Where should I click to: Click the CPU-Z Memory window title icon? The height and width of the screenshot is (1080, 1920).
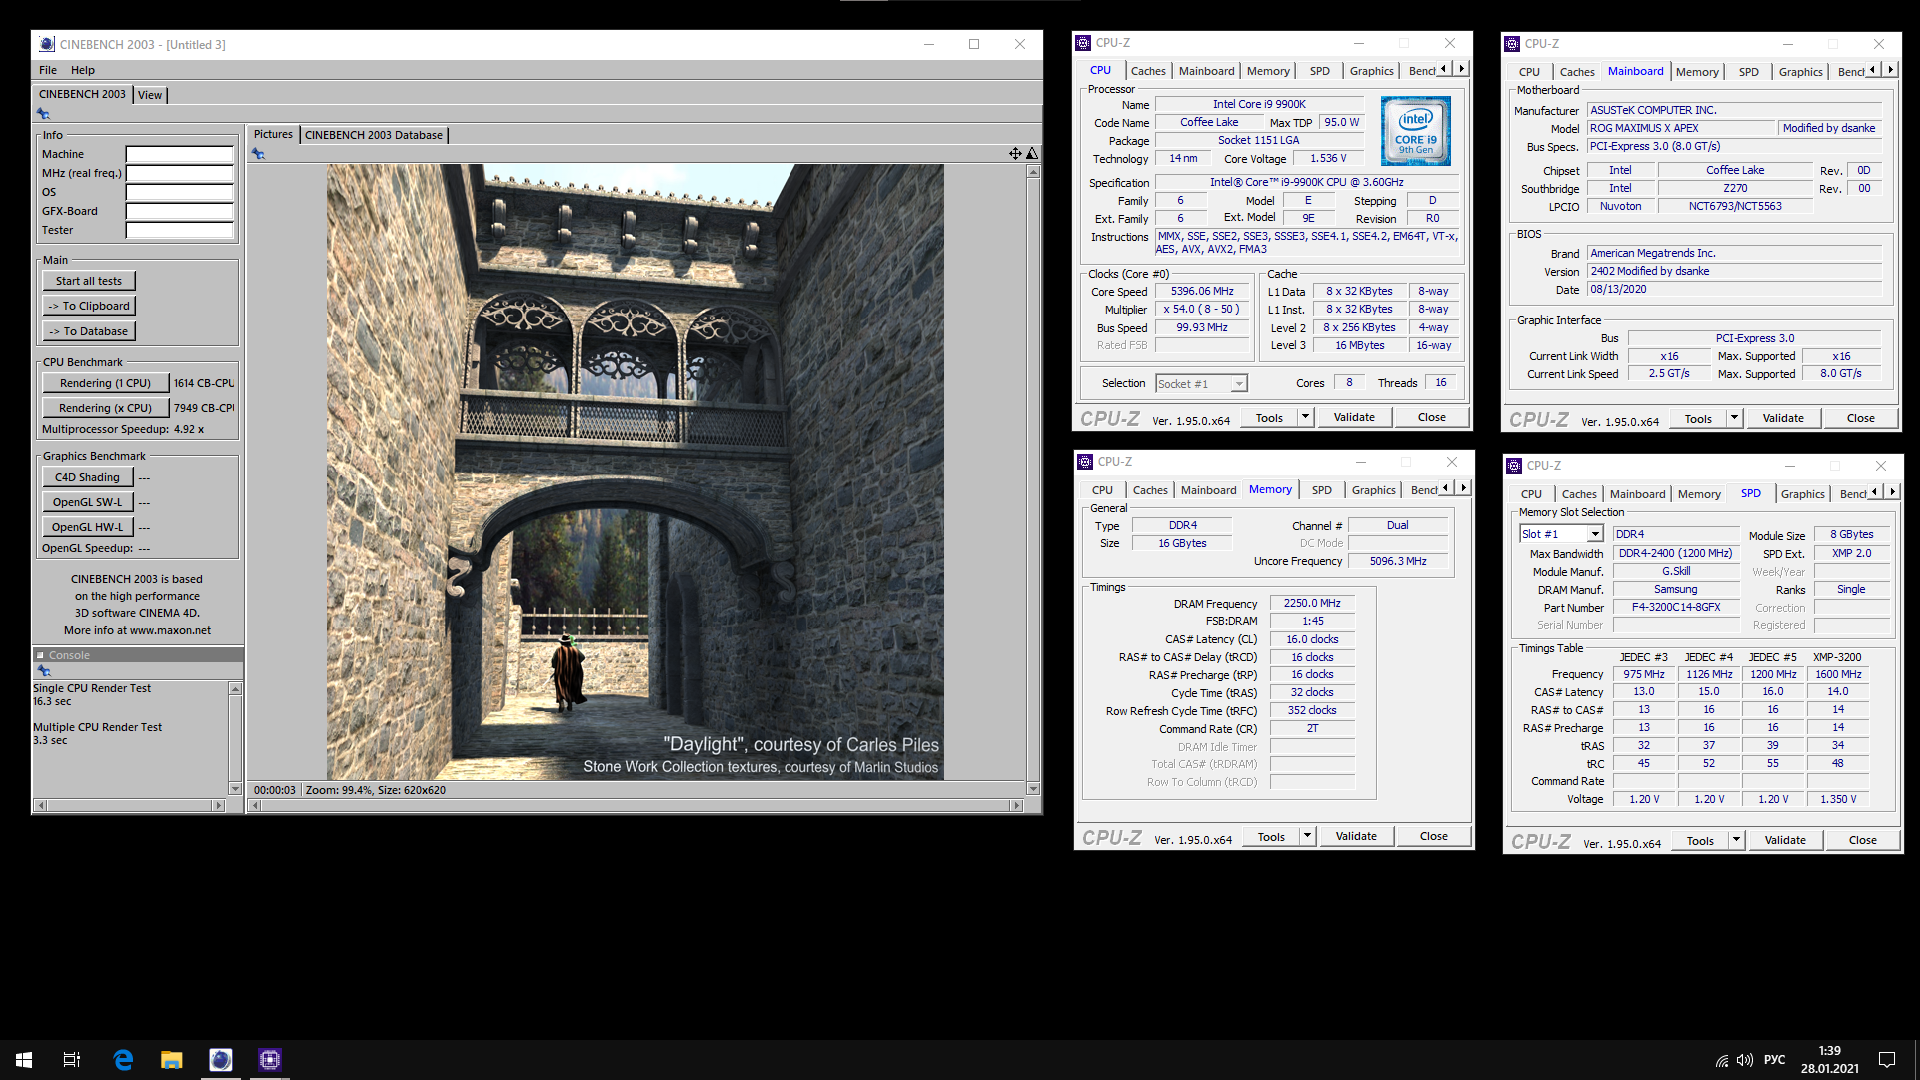[x=1085, y=461]
